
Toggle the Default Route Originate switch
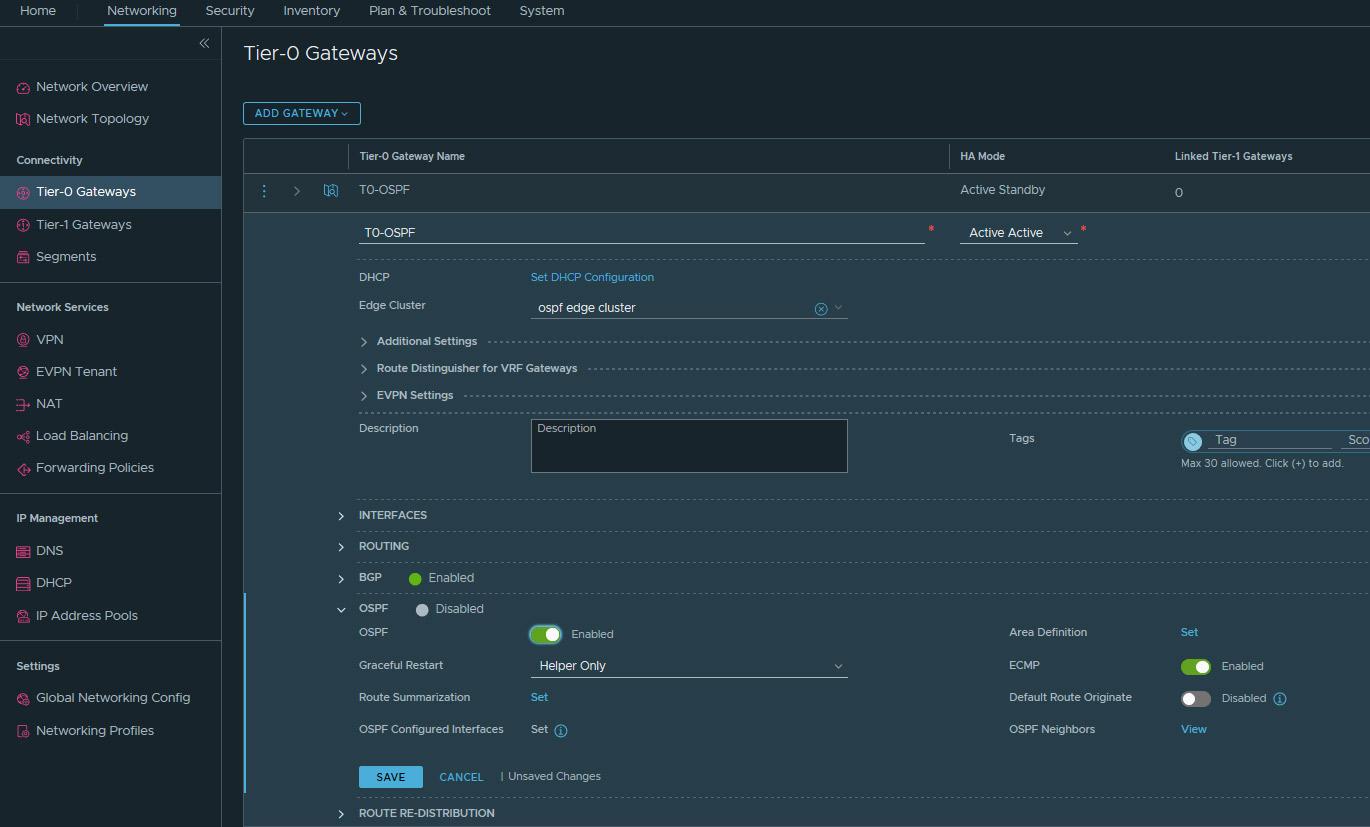pyautogui.click(x=1196, y=699)
